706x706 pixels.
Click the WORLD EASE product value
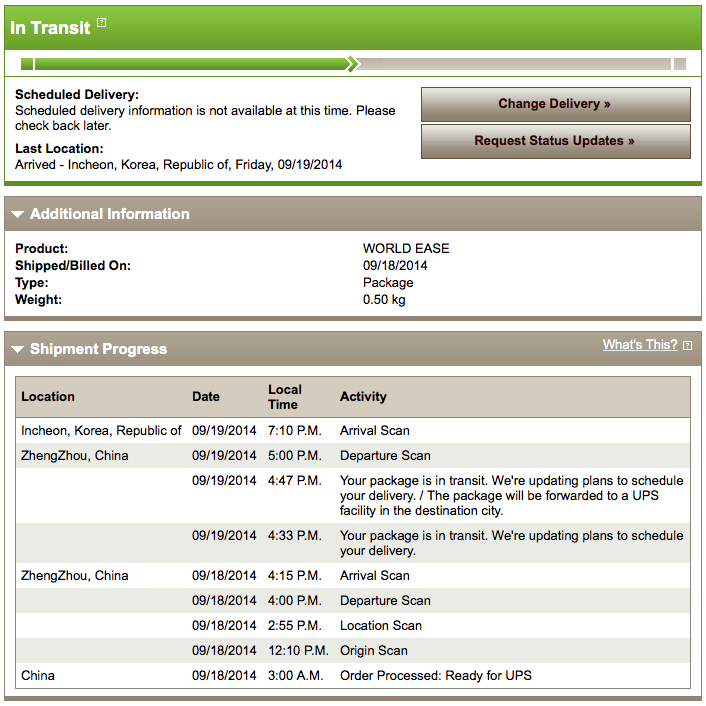click(406, 249)
